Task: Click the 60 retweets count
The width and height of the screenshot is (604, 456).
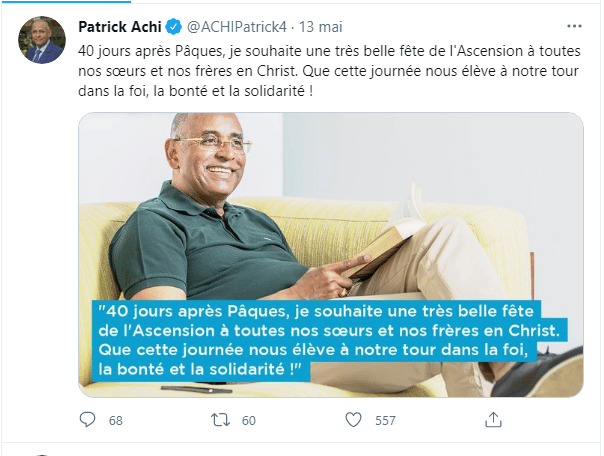Action: tap(249, 420)
